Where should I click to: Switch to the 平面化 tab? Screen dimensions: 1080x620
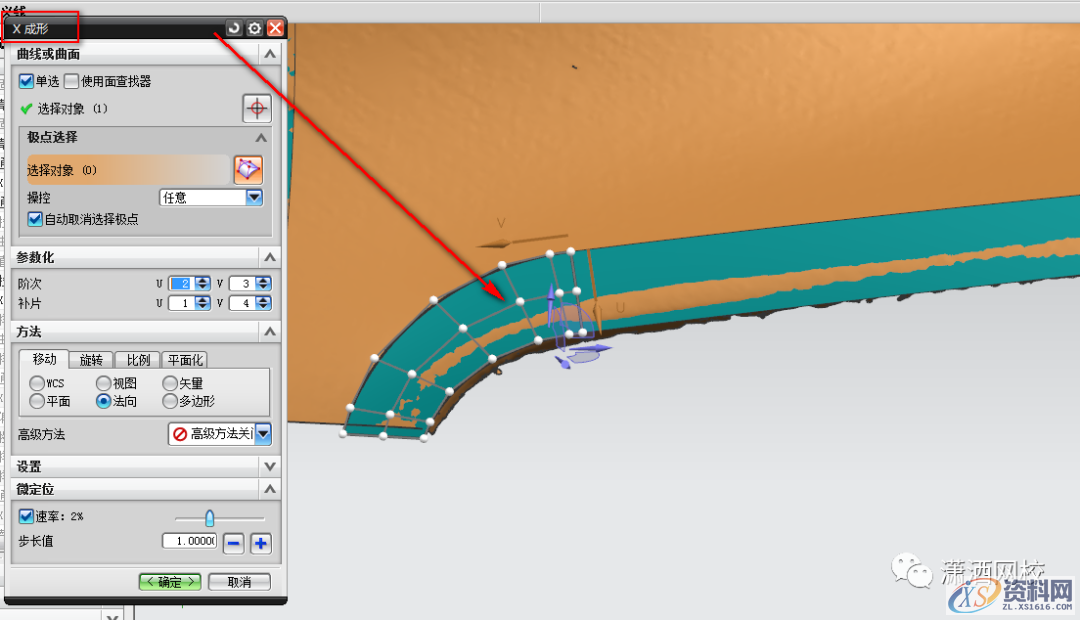184,360
